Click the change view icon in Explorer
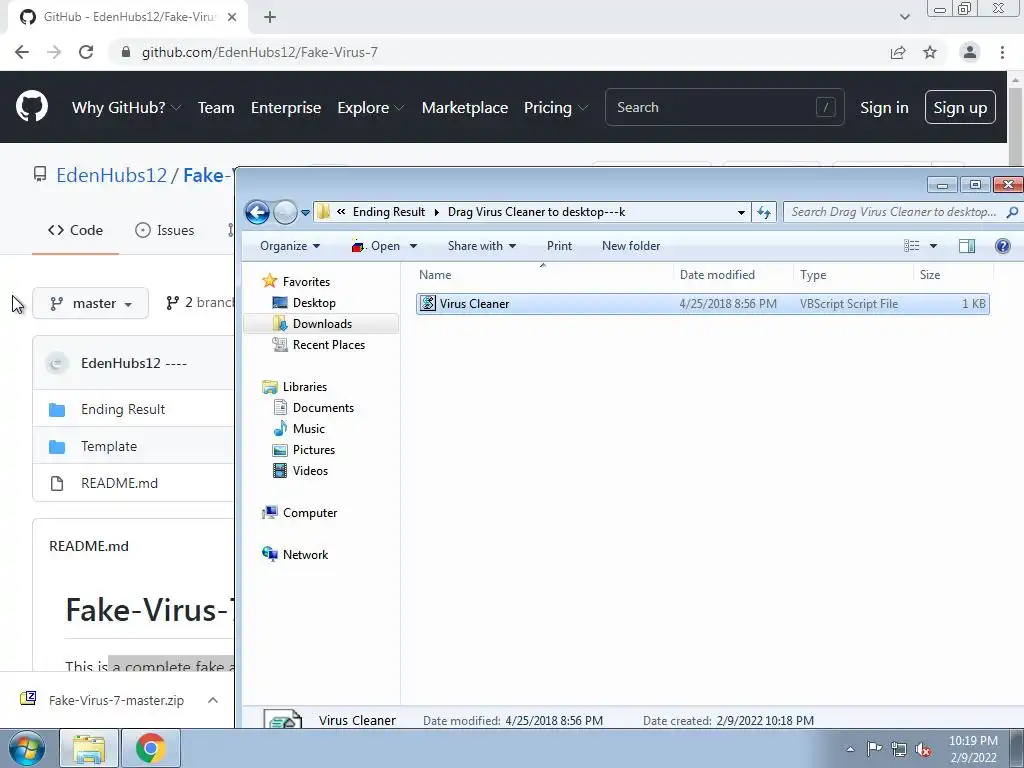This screenshot has width=1024, height=768. point(912,246)
